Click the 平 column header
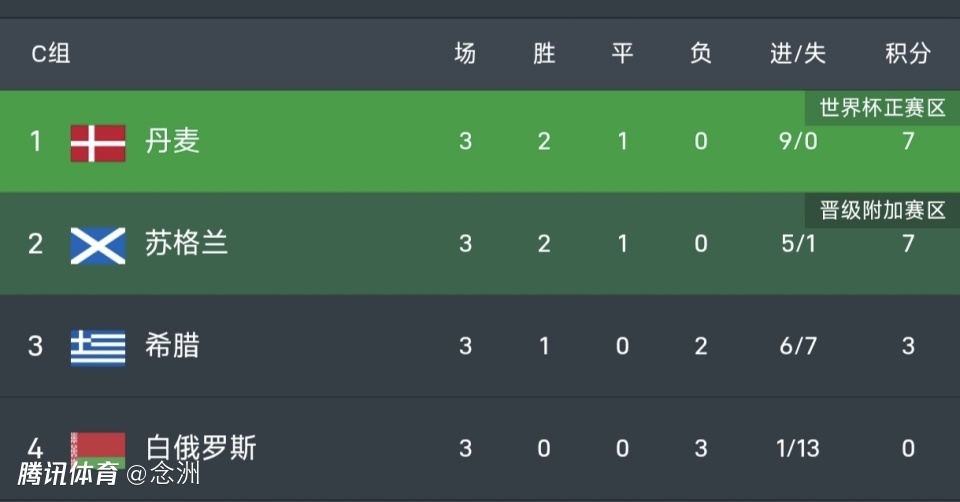960x502 pixels. coord(622,54)
